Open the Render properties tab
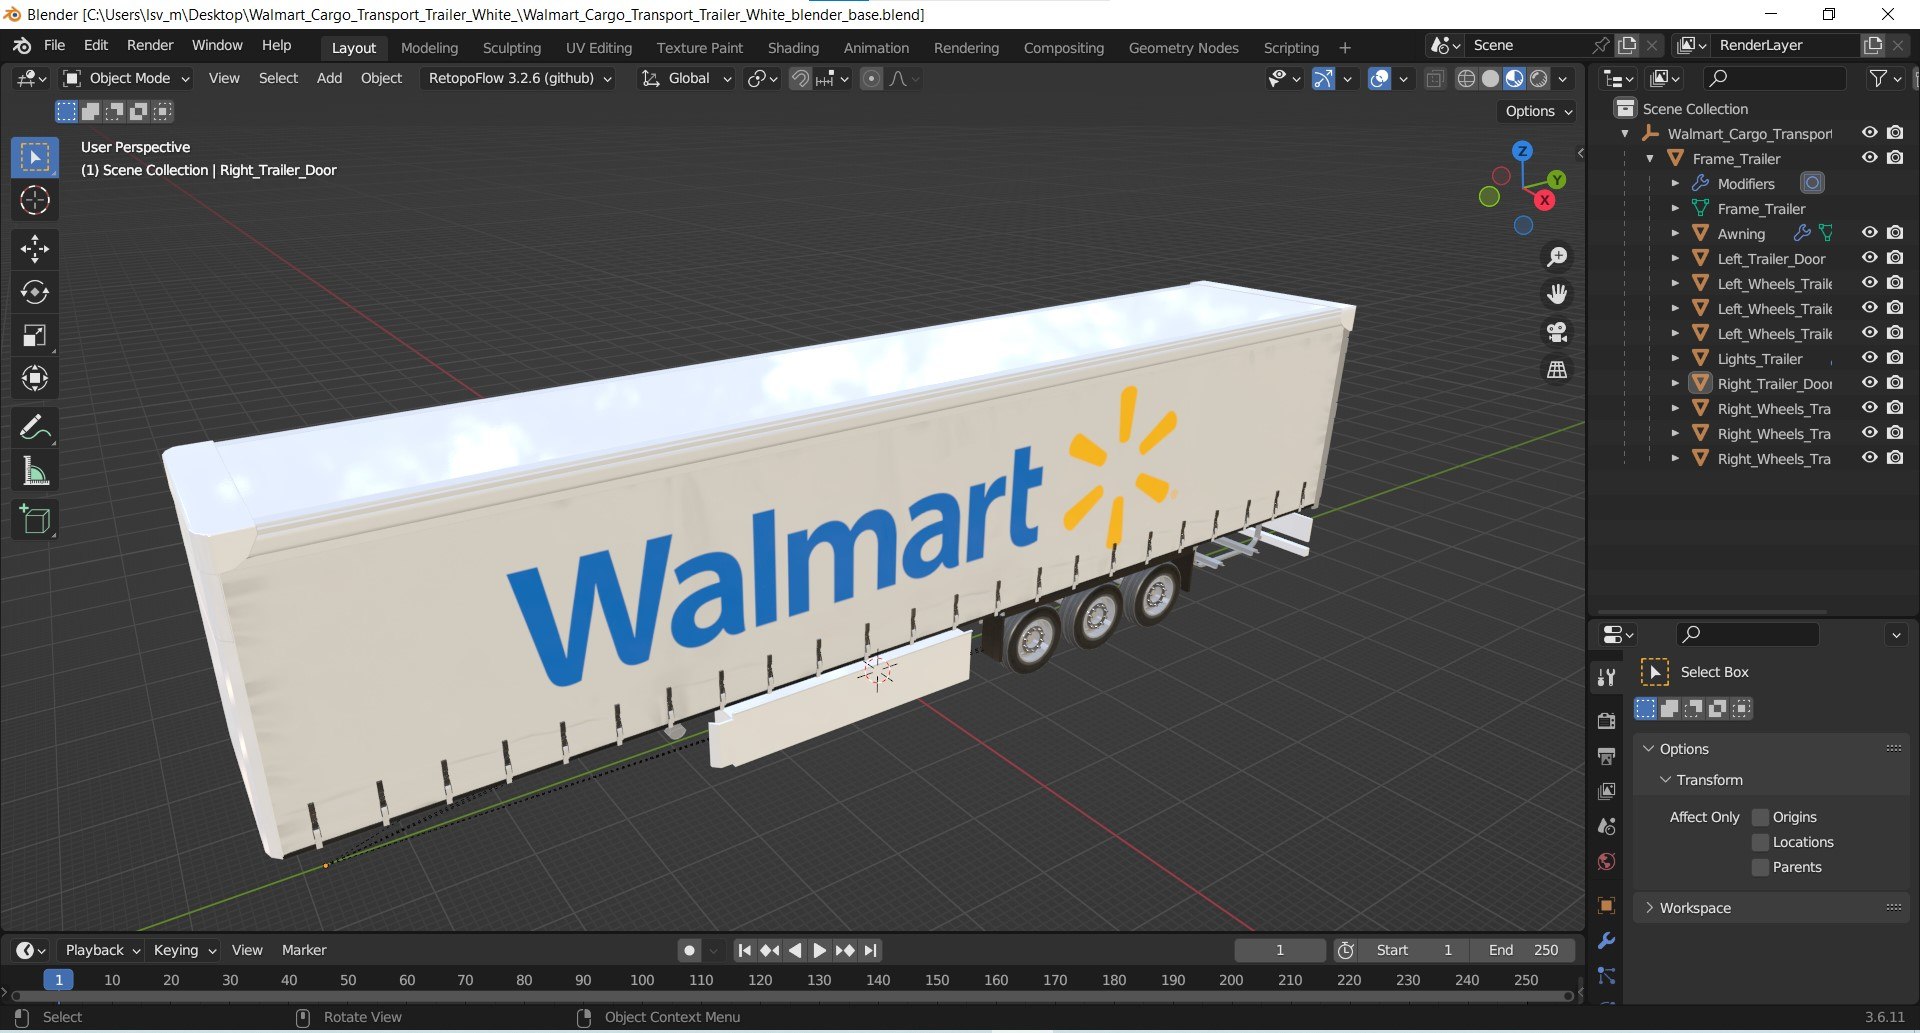 pos(1607,720)
